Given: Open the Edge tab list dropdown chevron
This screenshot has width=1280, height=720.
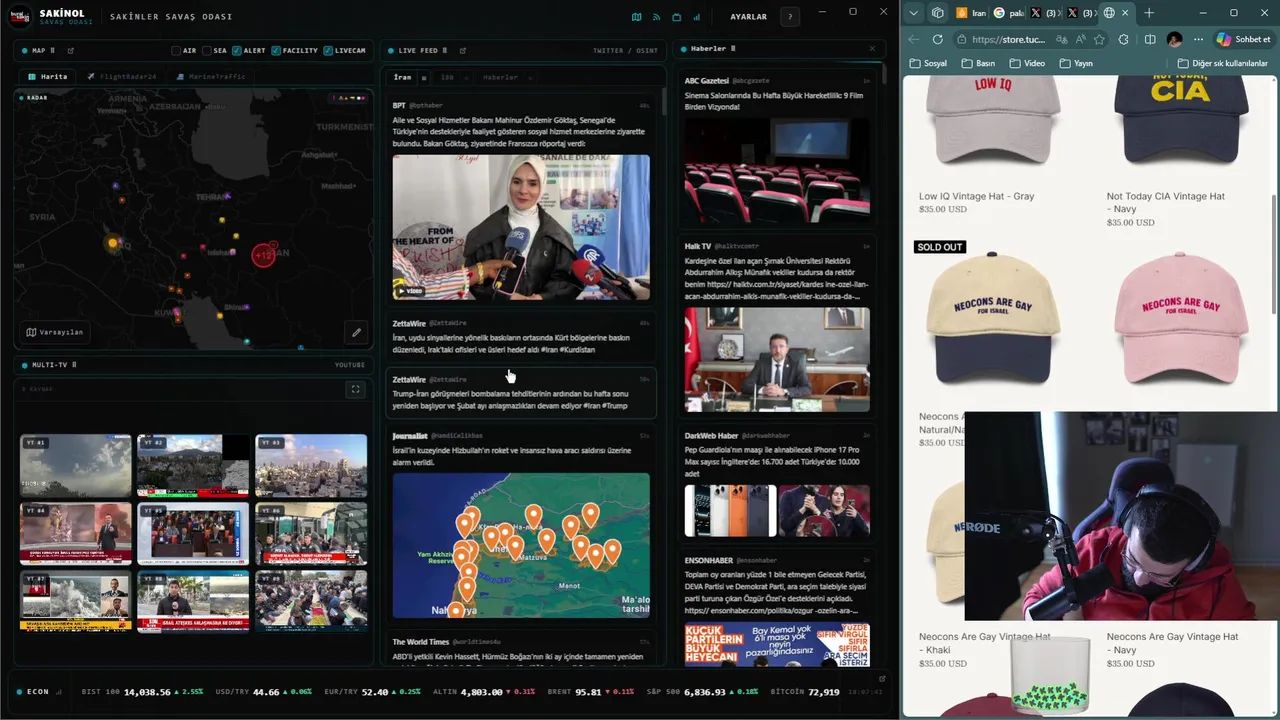Looking at the screenshot, I should coord(913,13).
